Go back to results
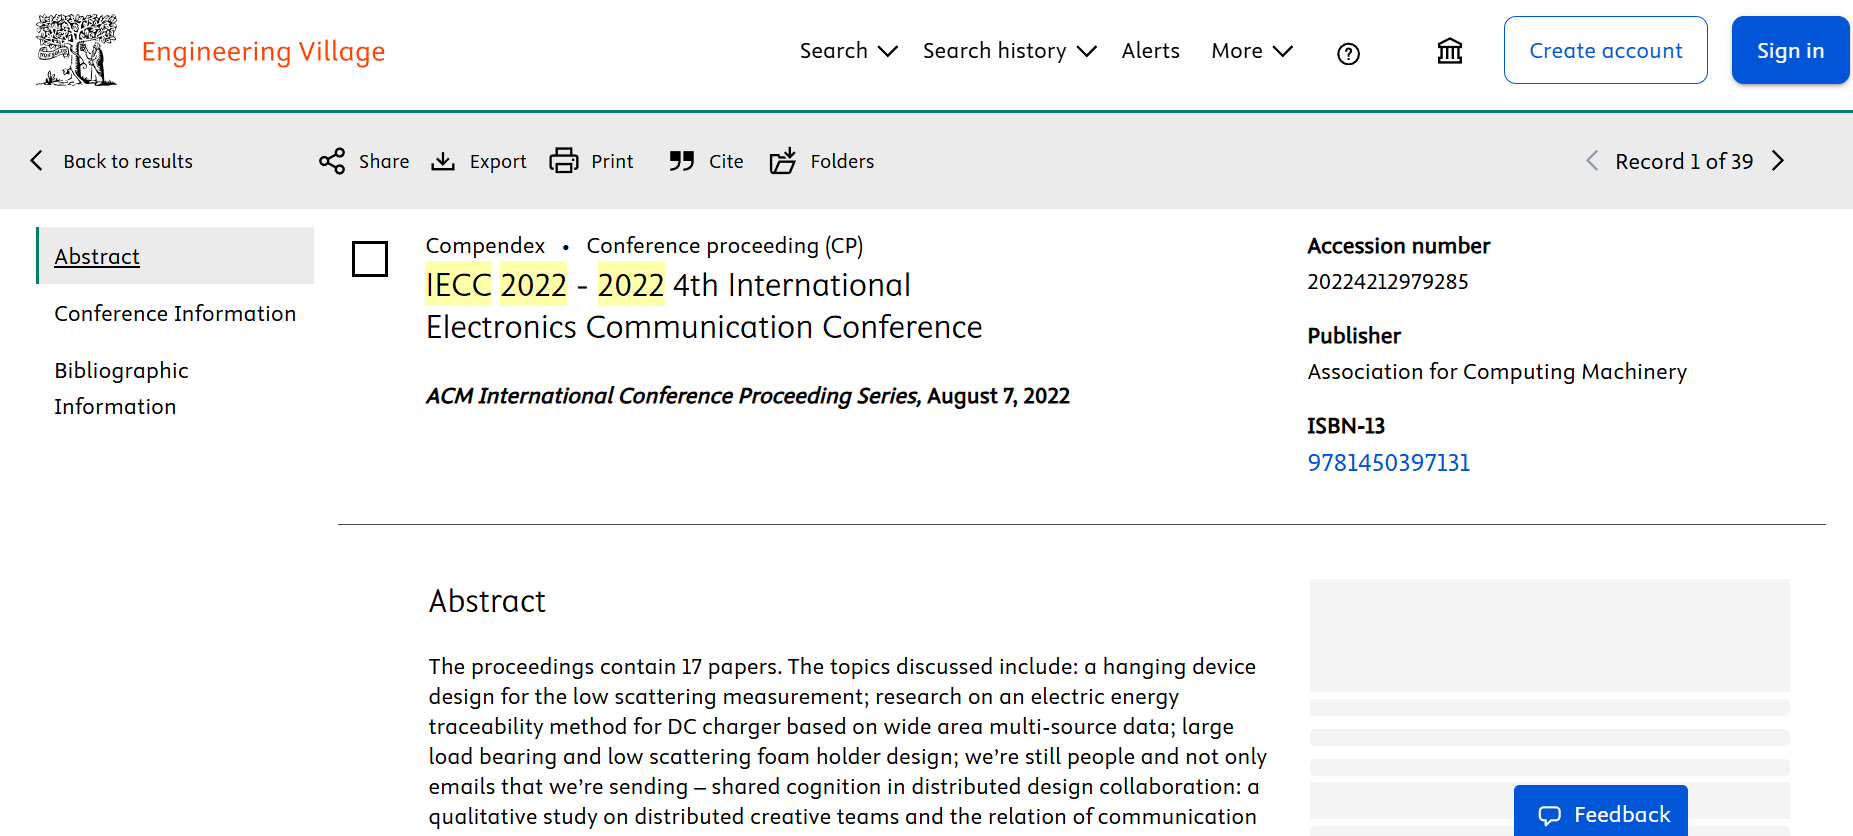 click(112, 161)
